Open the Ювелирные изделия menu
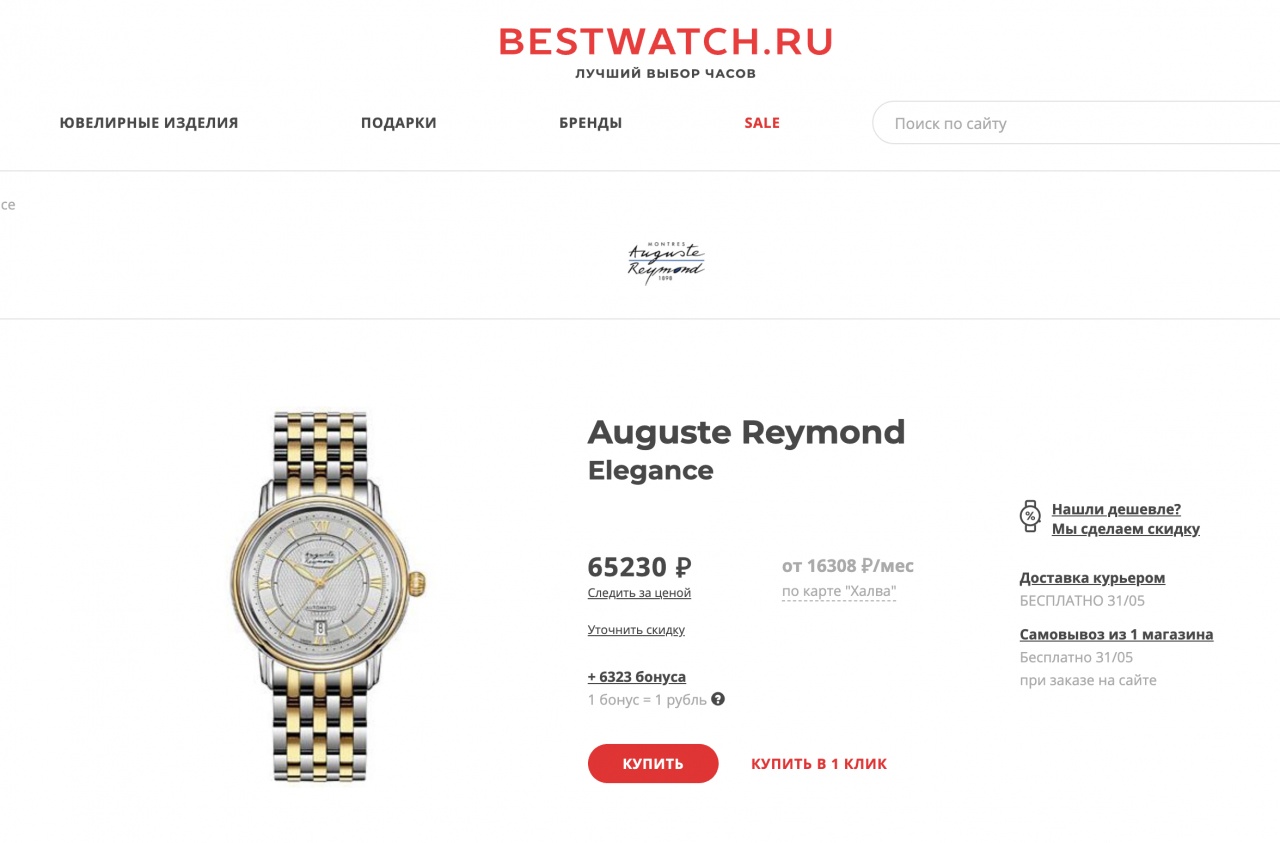Image resolution: width=1280 pixels, height=843 pixels. pos(149,123)
